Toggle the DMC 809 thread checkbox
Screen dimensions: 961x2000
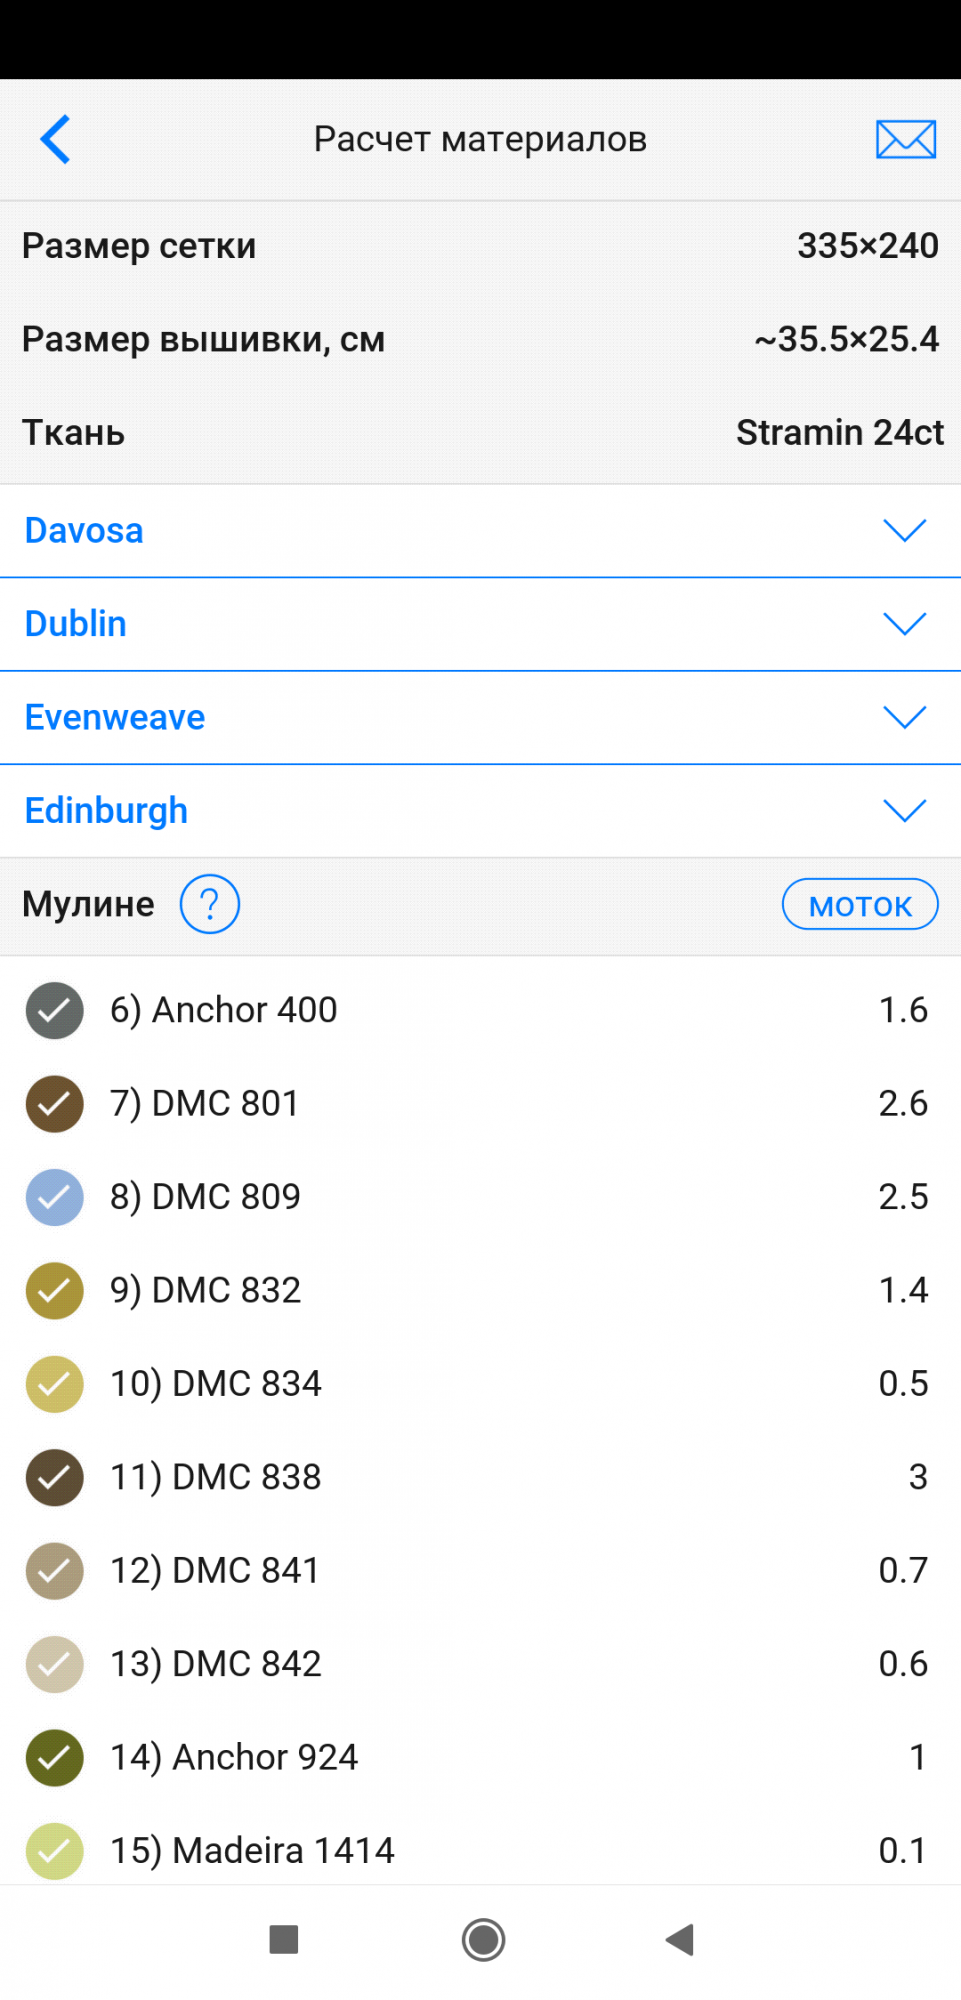click(54, 1197)
